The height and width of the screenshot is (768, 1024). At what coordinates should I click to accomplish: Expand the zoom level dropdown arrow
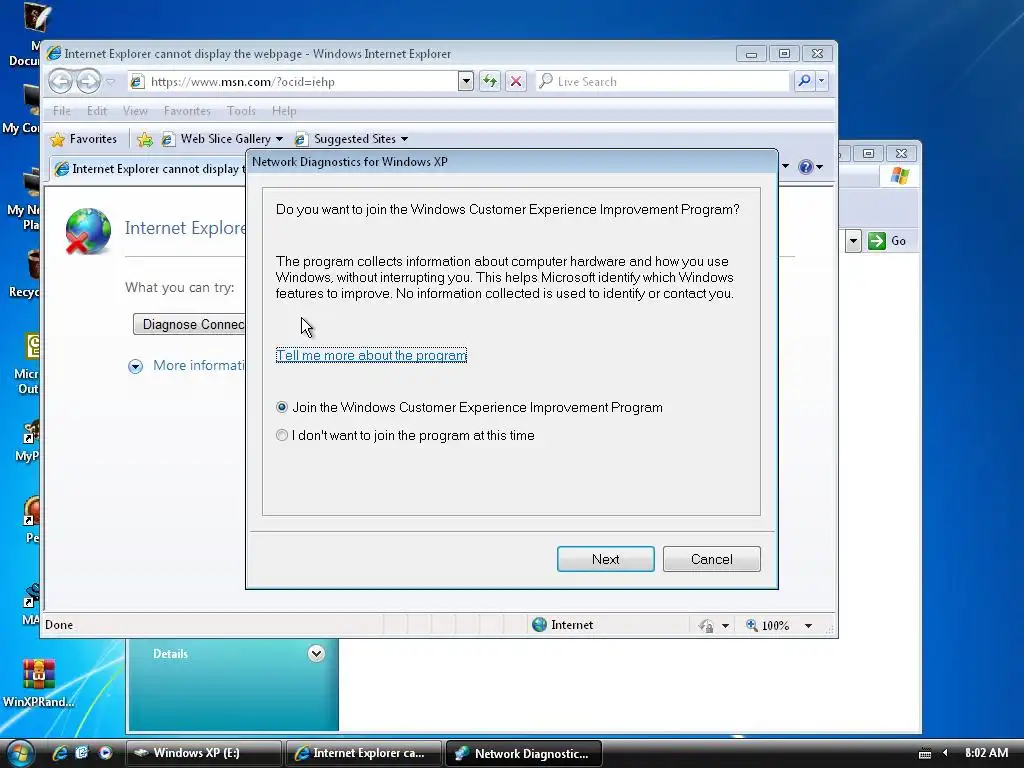(808, 626)
